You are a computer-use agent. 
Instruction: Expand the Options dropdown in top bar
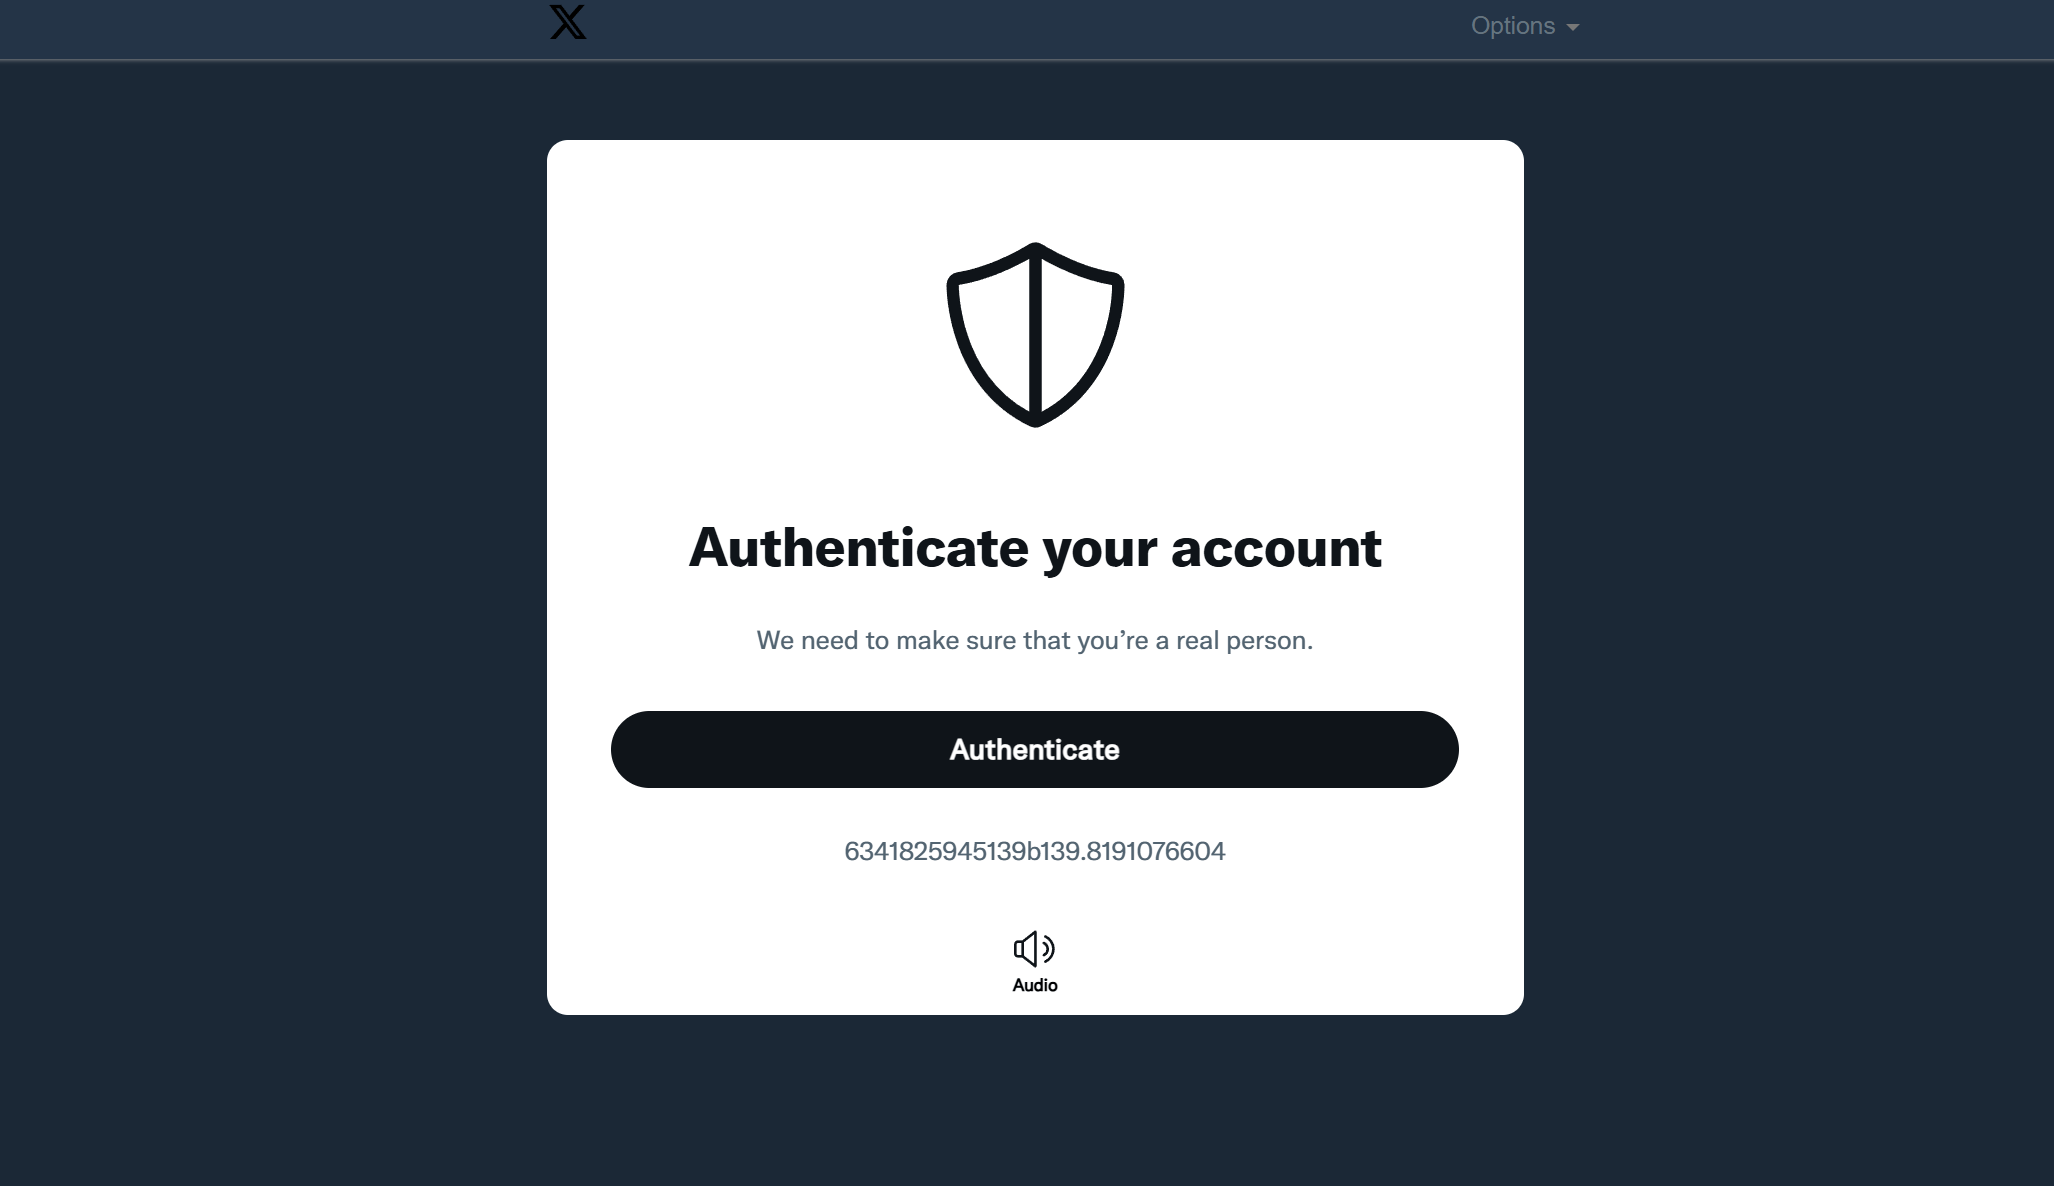click(x=1525, y=26)
